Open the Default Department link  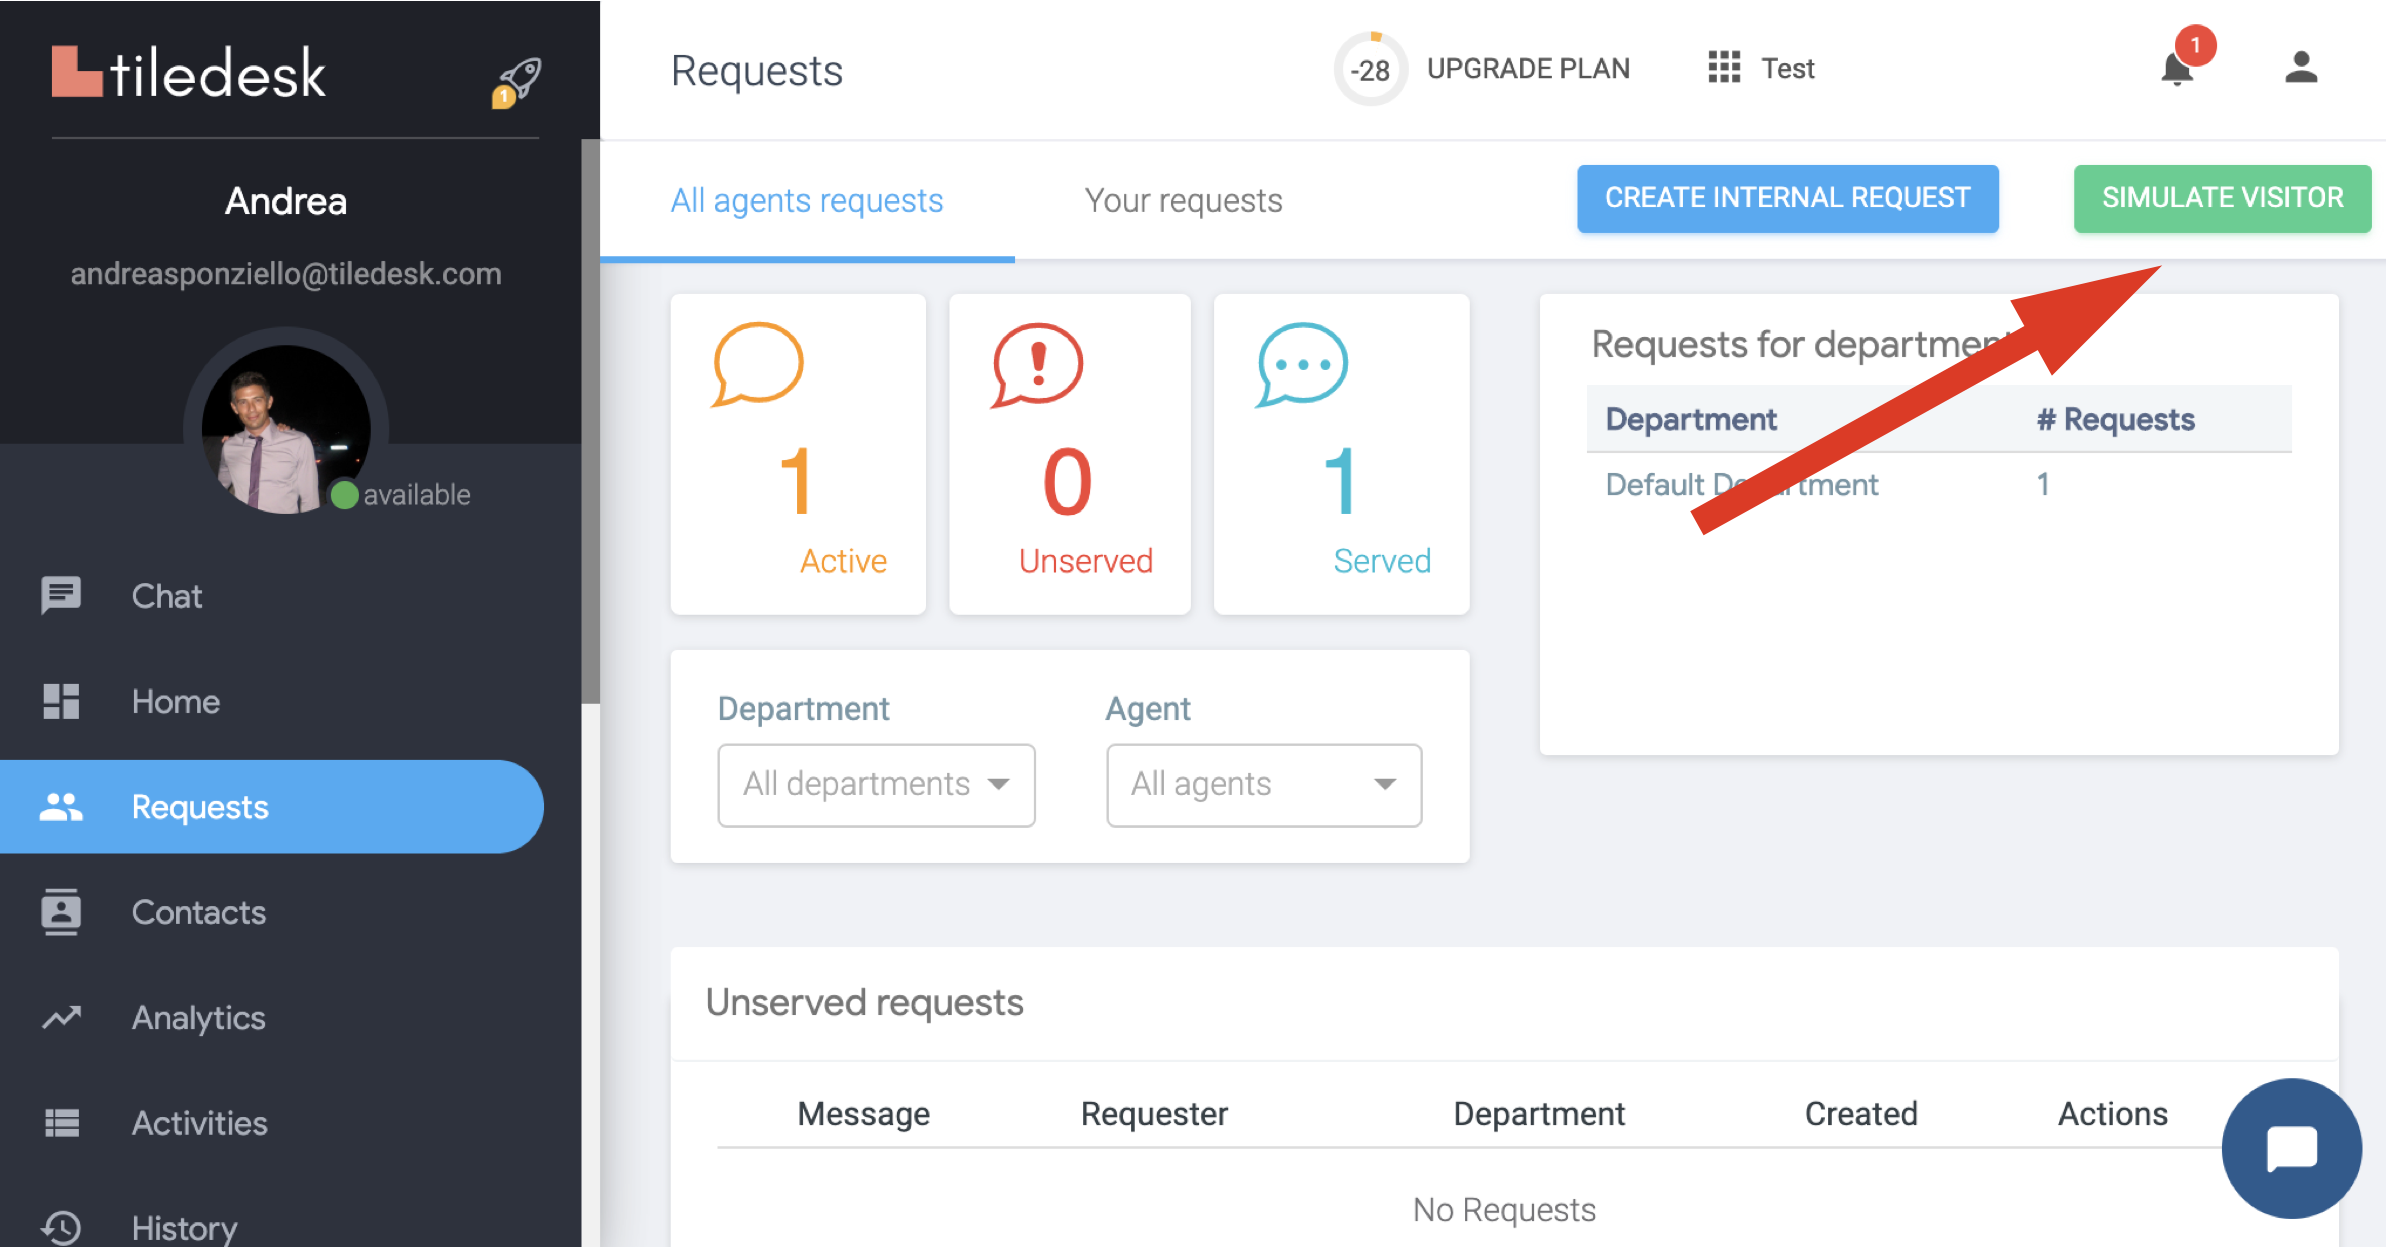(1660, 485)
